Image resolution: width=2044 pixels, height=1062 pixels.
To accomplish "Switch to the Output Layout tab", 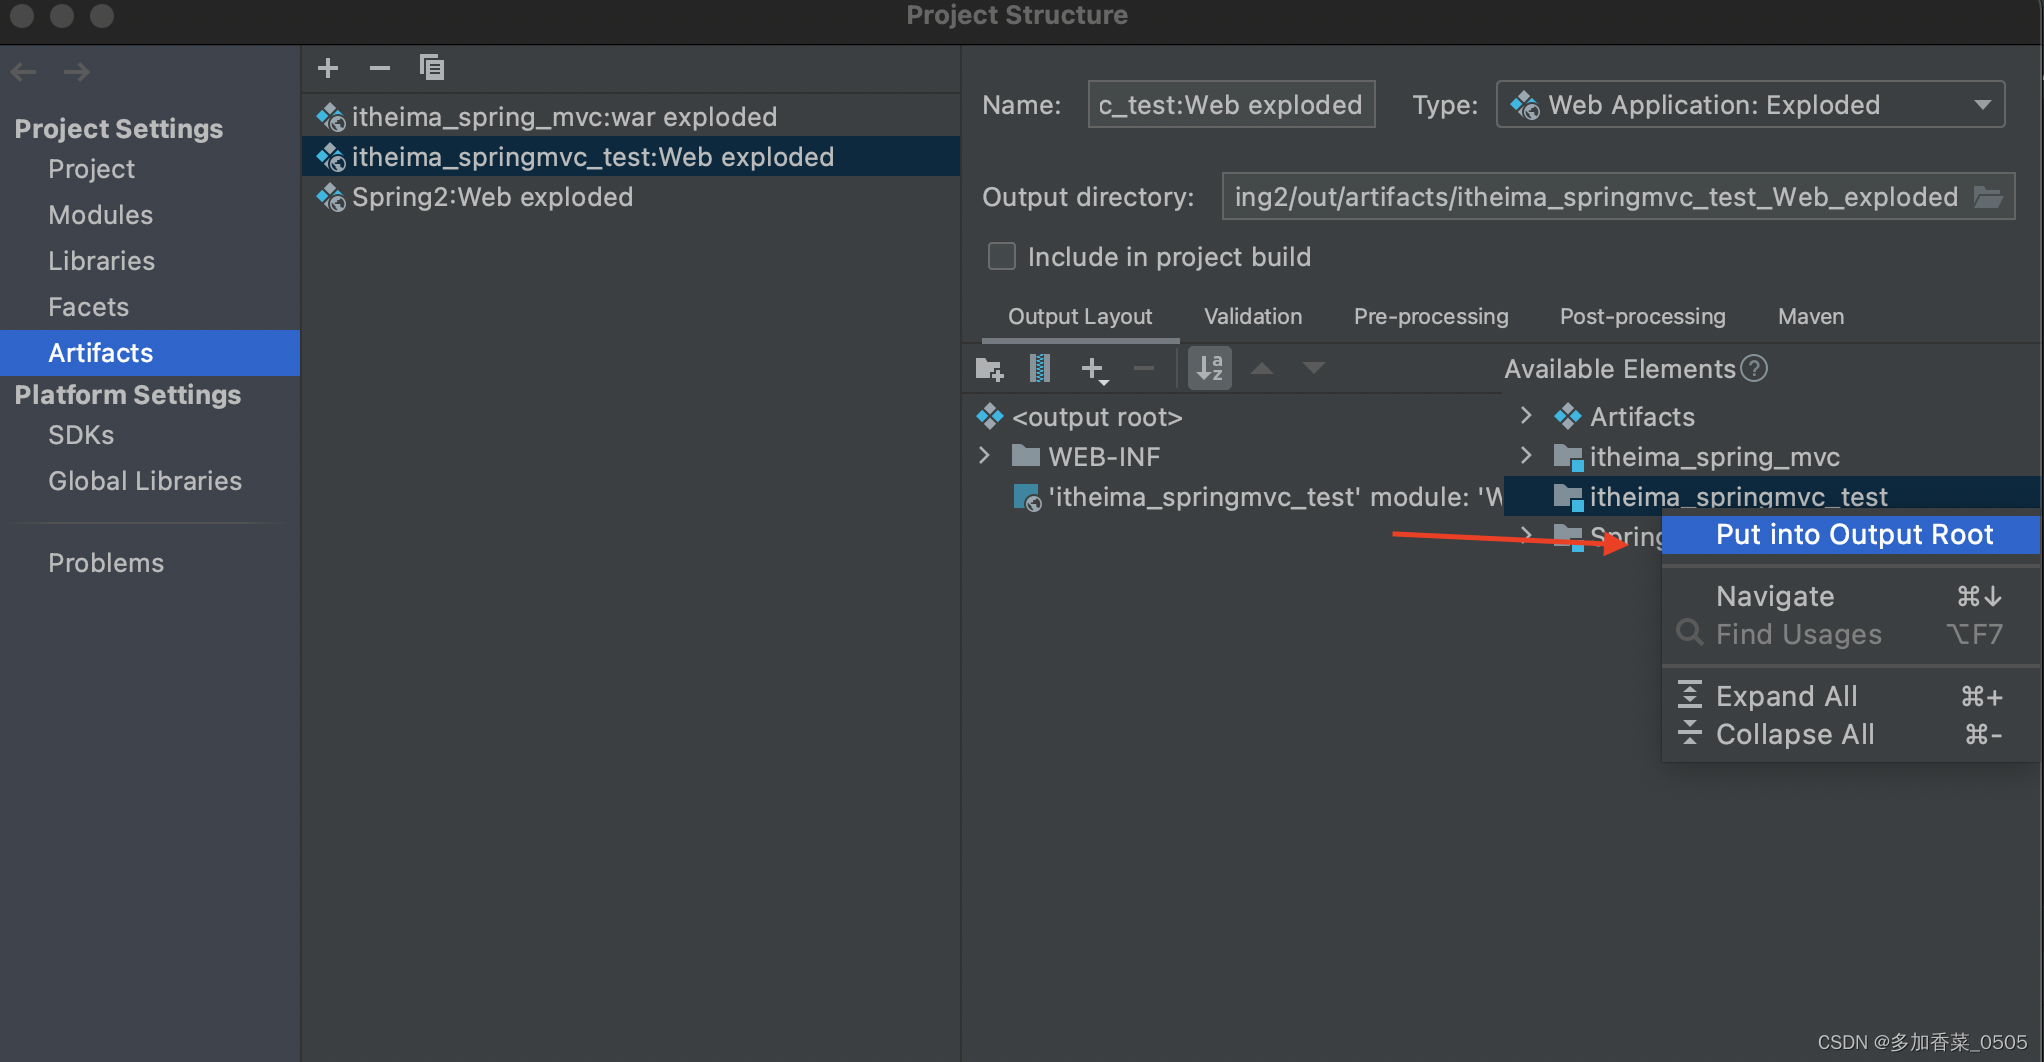I will click(1080, 317).
